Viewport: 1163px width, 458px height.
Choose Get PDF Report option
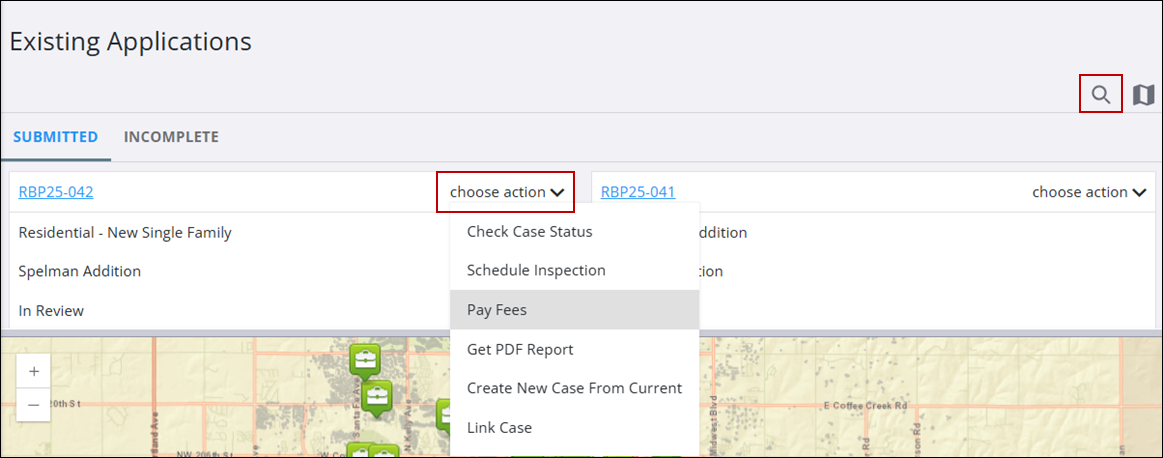coord(520,349)
